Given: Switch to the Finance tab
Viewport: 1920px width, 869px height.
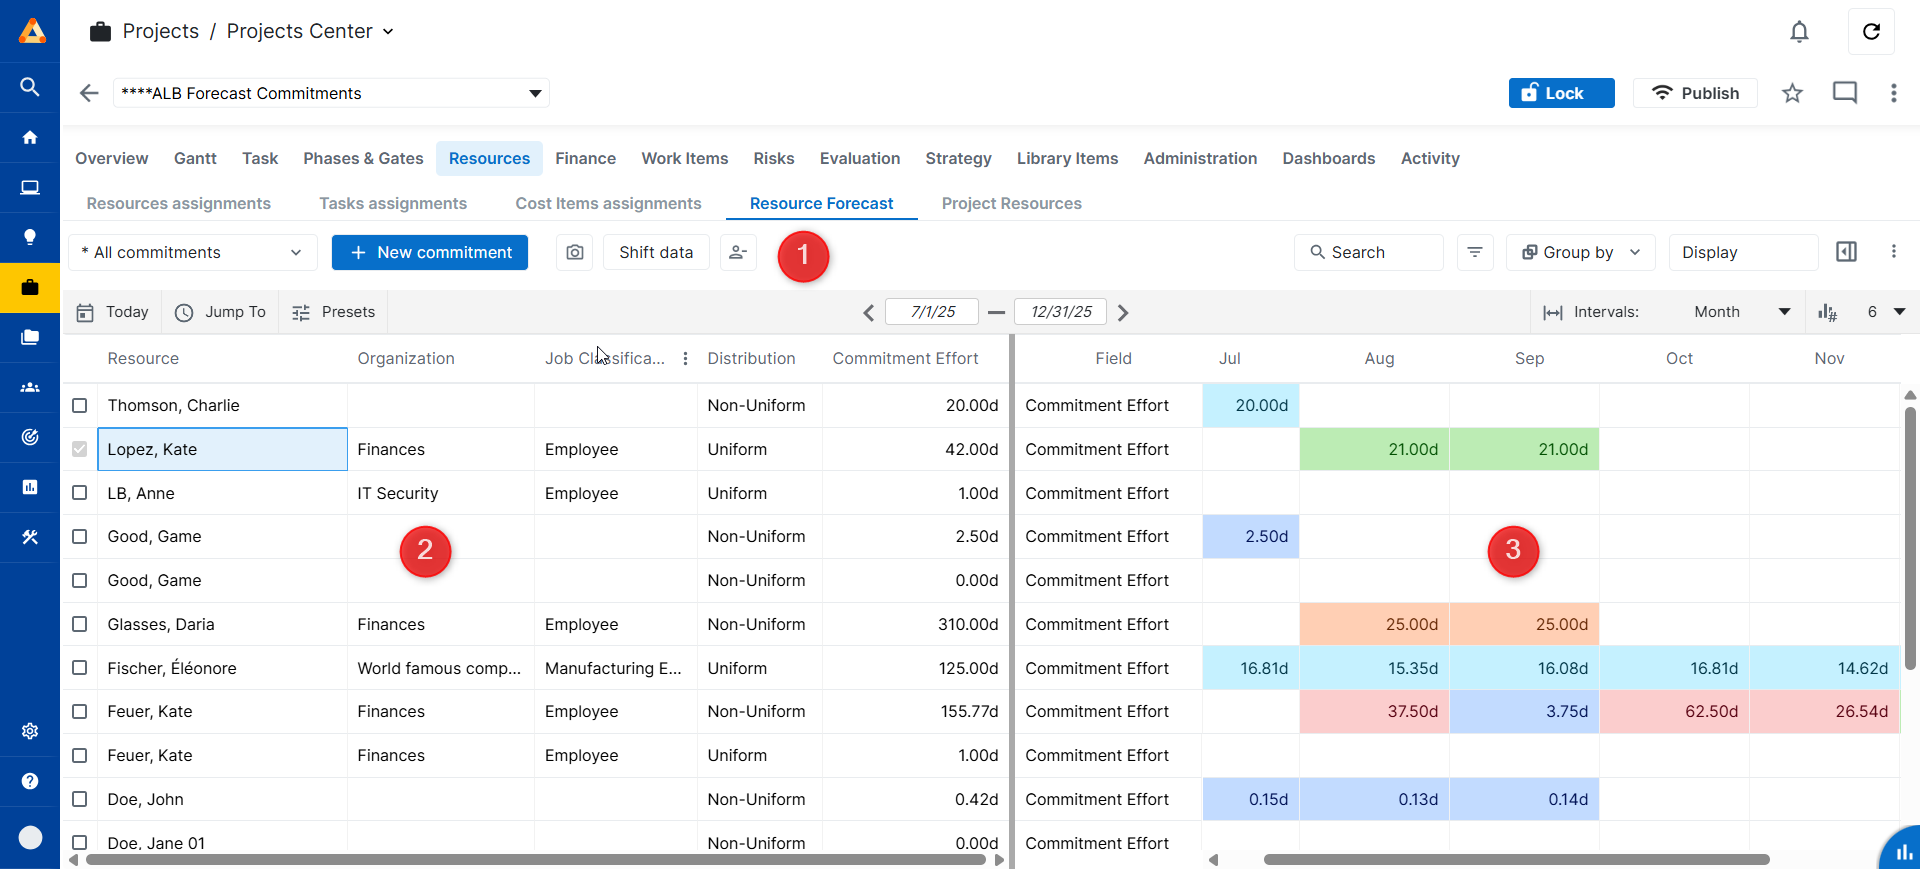Looking at the screenshot, I should coord(585,158).
